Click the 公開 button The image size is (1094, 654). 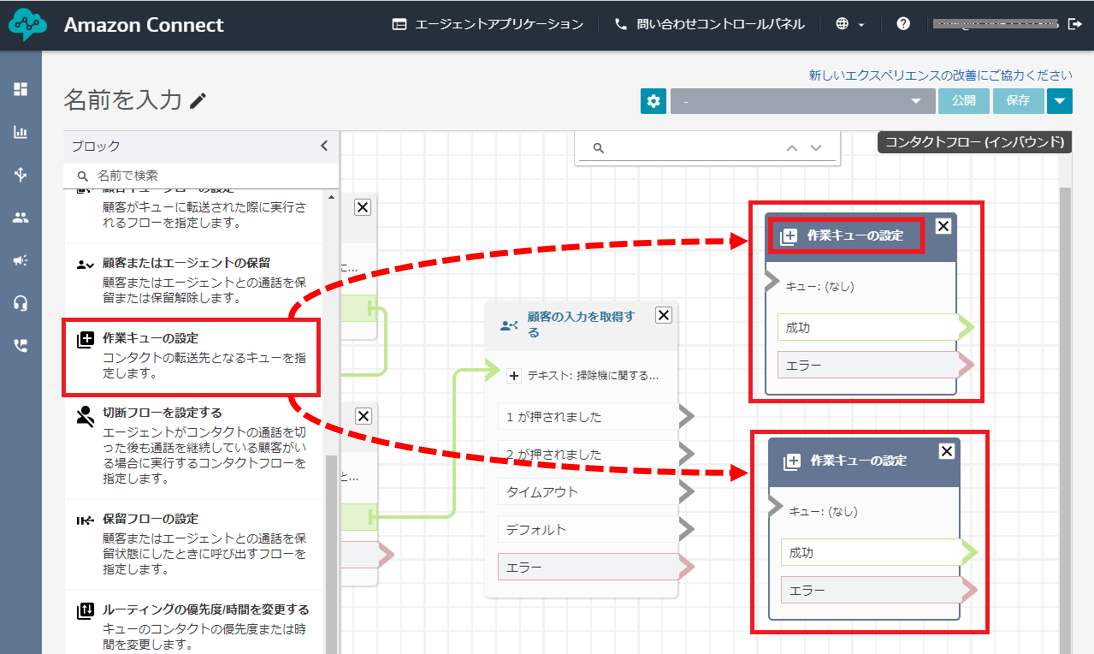tap(964, 101)
